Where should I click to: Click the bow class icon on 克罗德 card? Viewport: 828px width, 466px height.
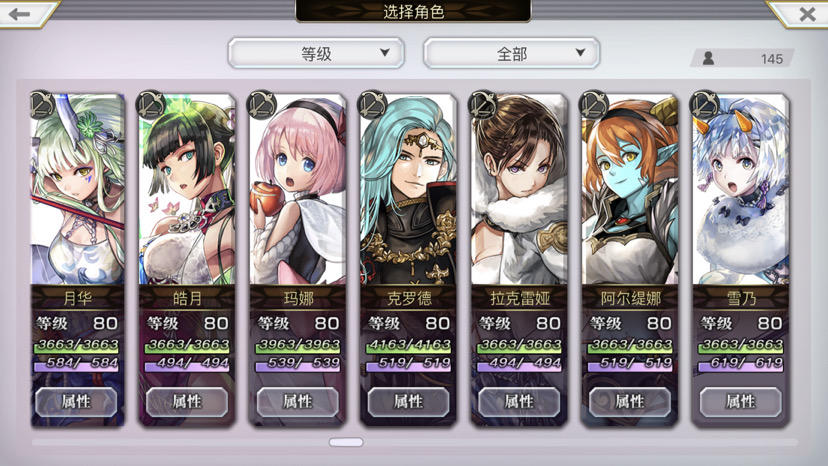coord(373,105)
